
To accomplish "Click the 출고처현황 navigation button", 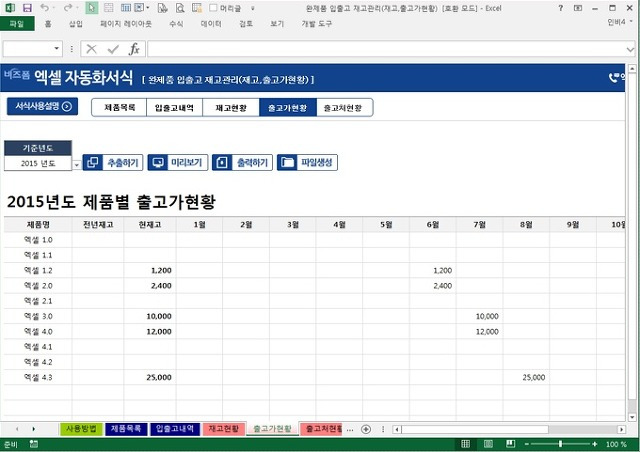I will [344, 108].
